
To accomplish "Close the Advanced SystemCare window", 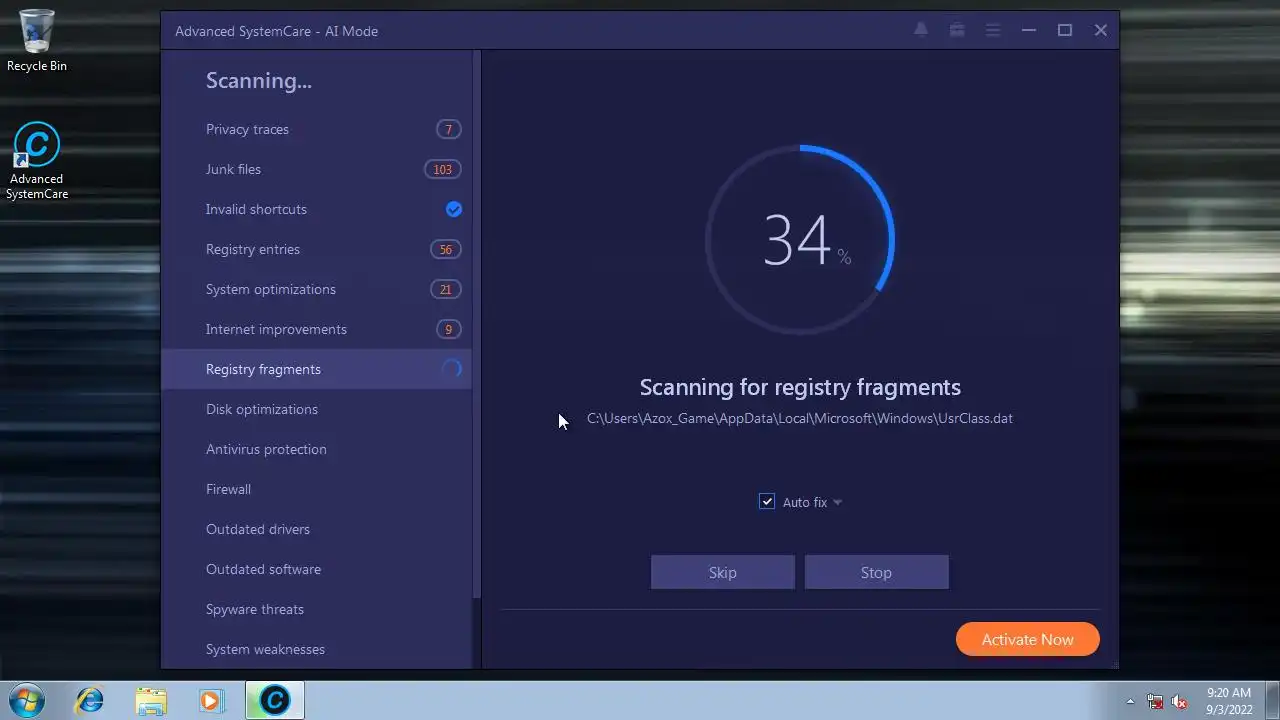I will click(1101, 30).
